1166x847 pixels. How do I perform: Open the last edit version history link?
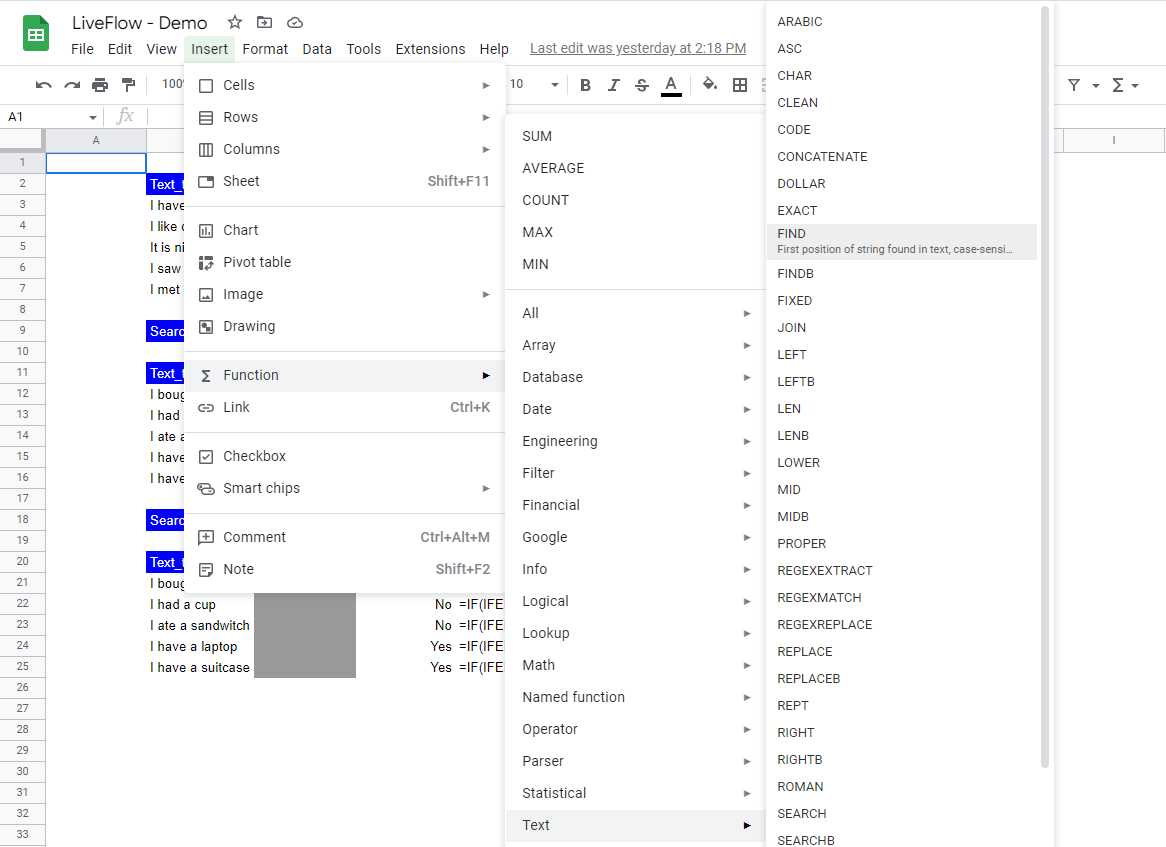pos(638,48)
